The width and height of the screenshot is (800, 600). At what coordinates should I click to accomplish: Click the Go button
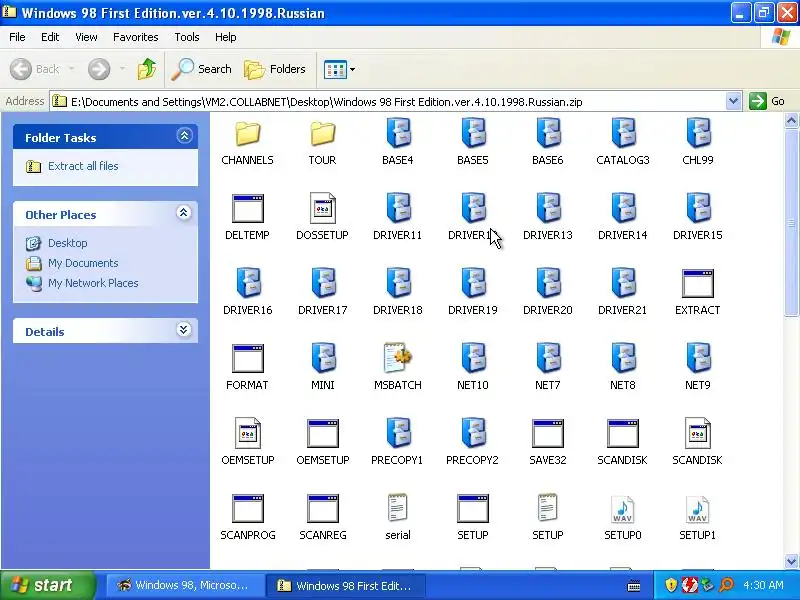coord(767,101)
